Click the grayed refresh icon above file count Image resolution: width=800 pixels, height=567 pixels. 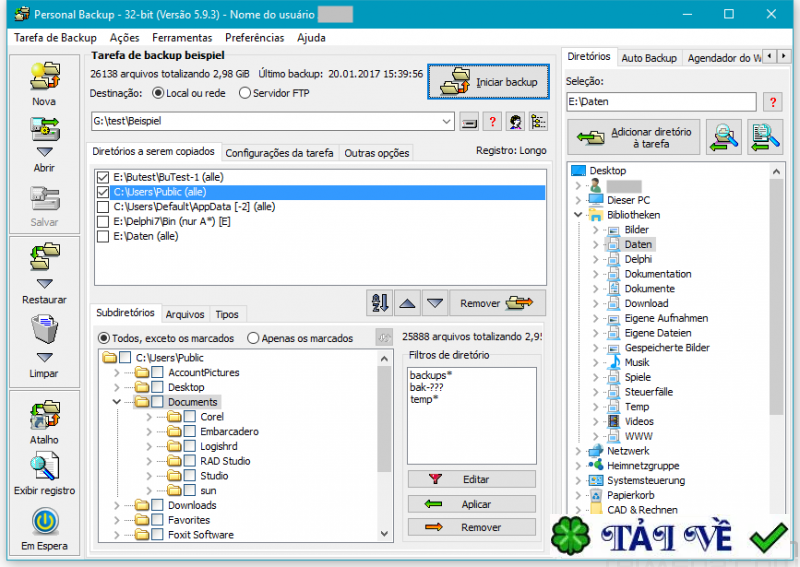pyautogui.click(x=384, y=337)
